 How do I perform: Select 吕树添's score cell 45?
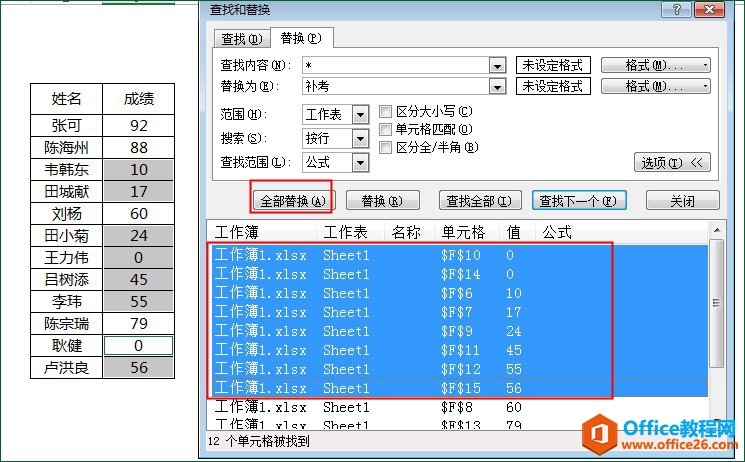point(139,279)
